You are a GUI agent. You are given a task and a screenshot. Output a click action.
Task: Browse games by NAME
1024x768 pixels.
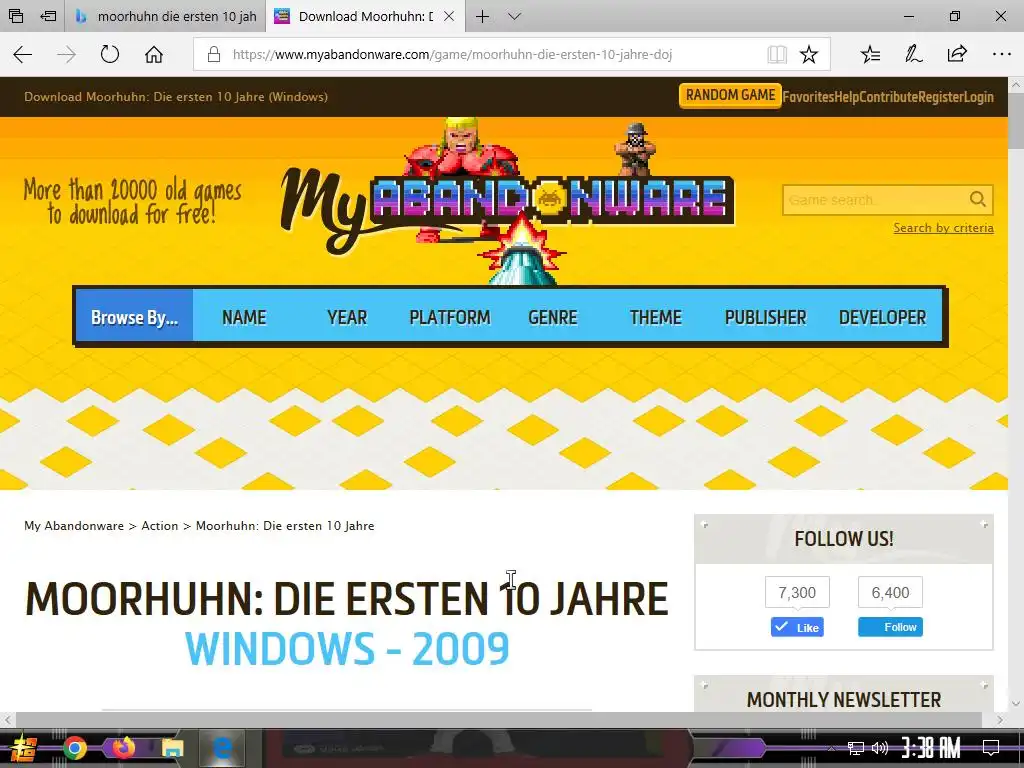244,317
